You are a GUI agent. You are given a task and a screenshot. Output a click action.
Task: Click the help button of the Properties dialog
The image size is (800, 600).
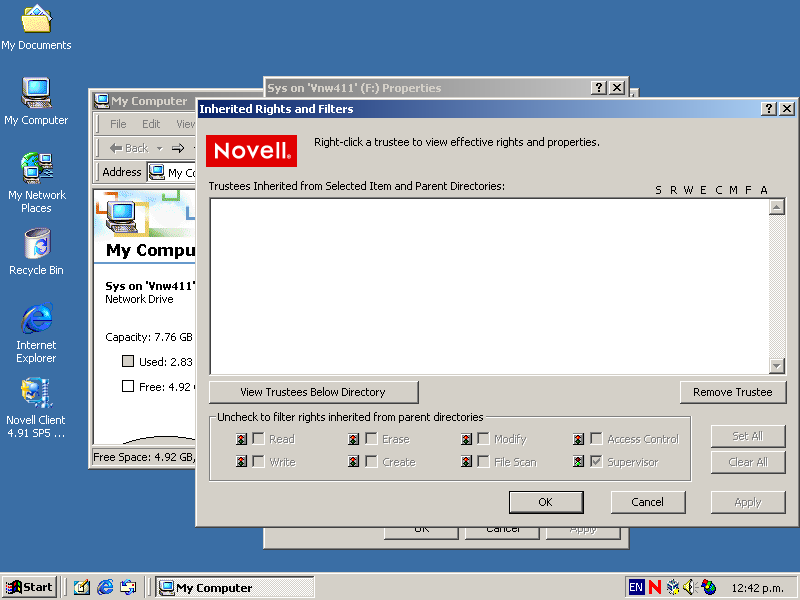[x=598, y=88]
